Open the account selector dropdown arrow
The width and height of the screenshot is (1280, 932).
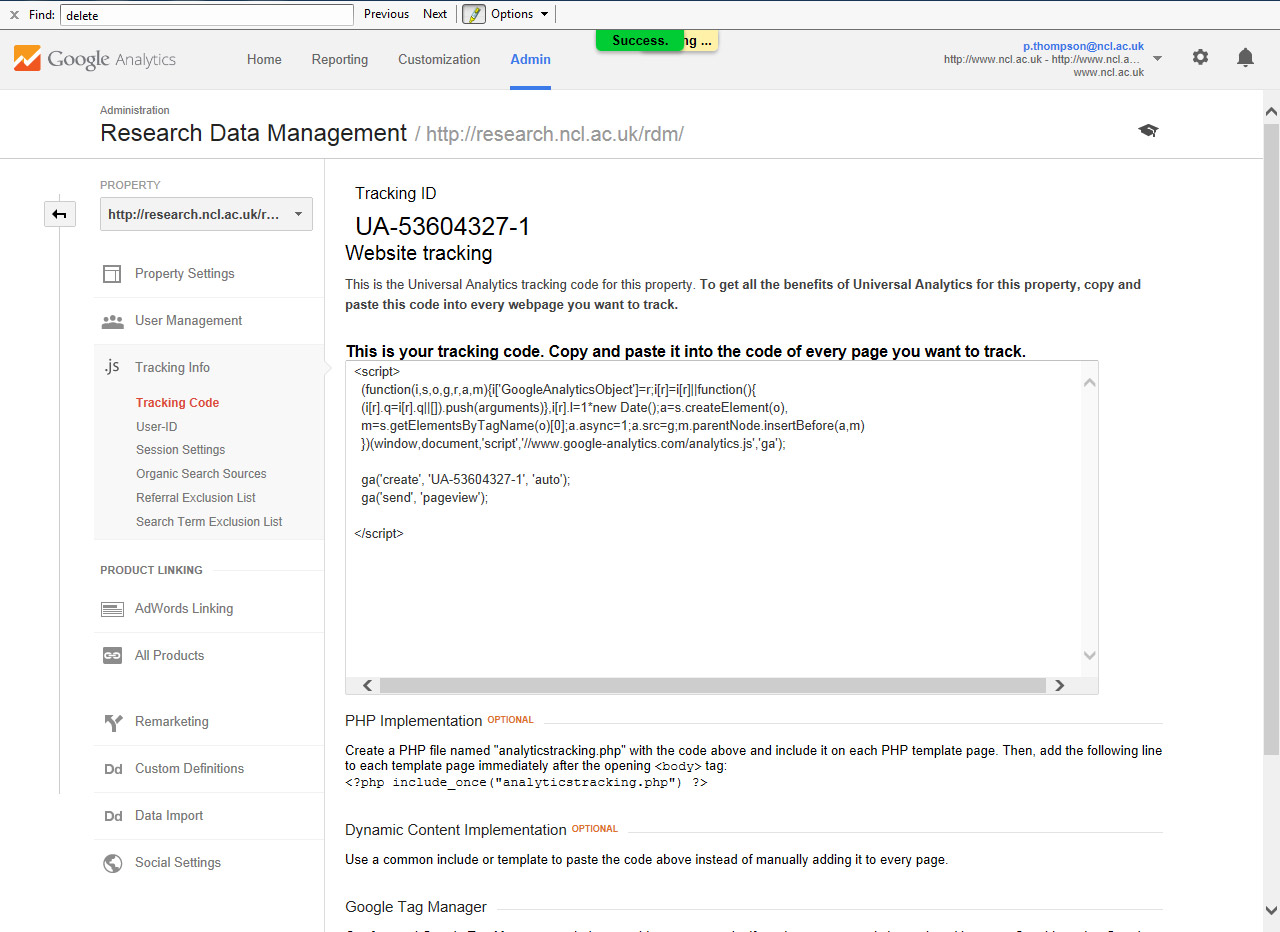tap(1157, 59)
